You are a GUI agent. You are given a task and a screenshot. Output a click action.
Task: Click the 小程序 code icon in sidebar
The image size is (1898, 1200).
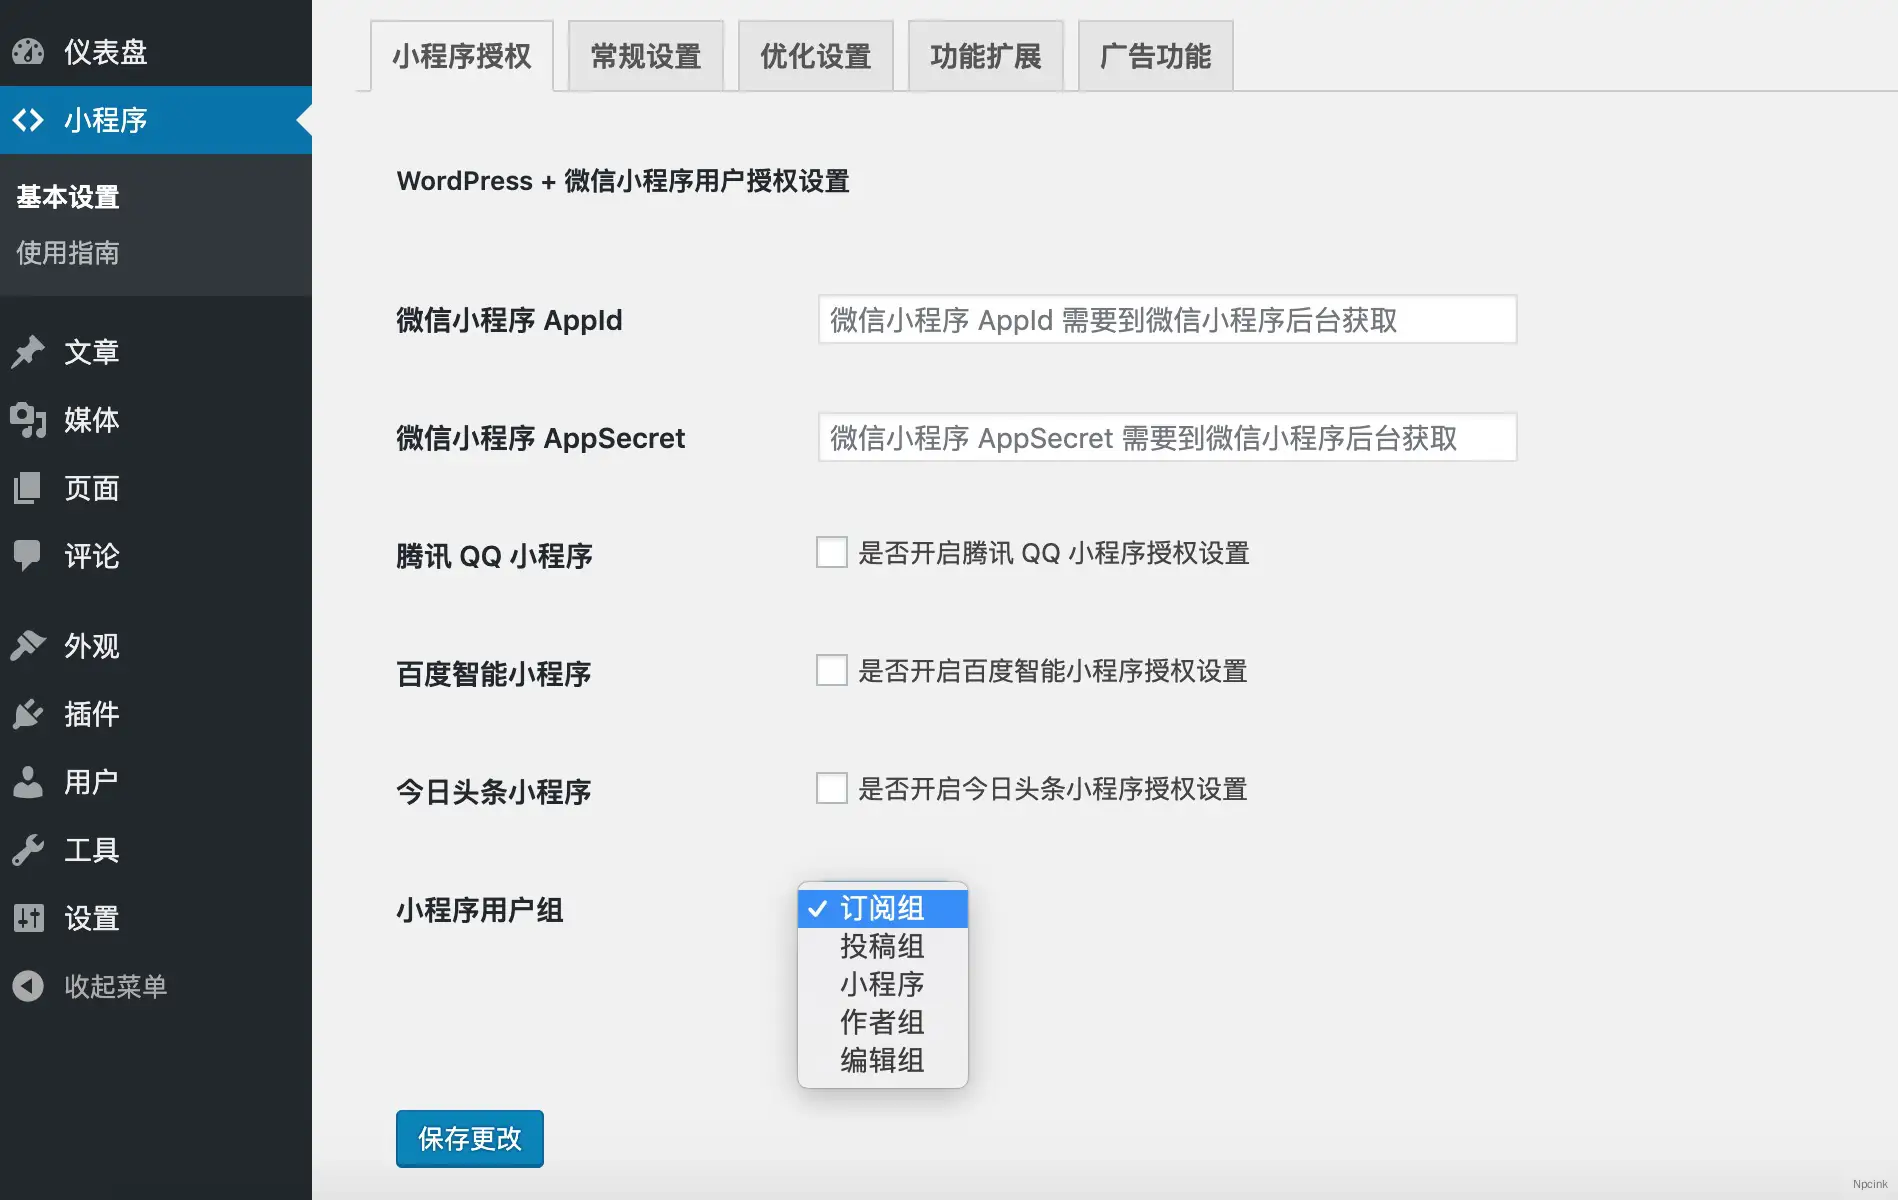coord(29,120)
